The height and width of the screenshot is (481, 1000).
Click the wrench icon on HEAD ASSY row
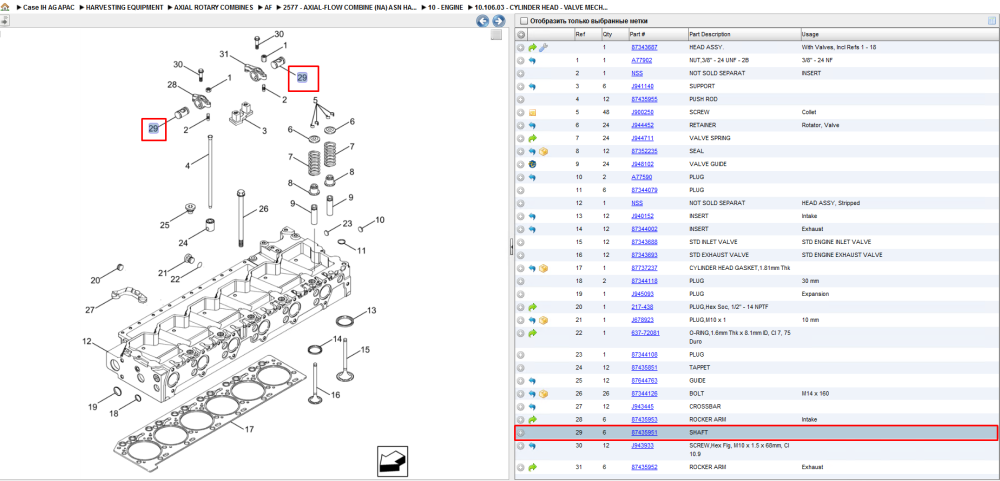click(543, 47)
